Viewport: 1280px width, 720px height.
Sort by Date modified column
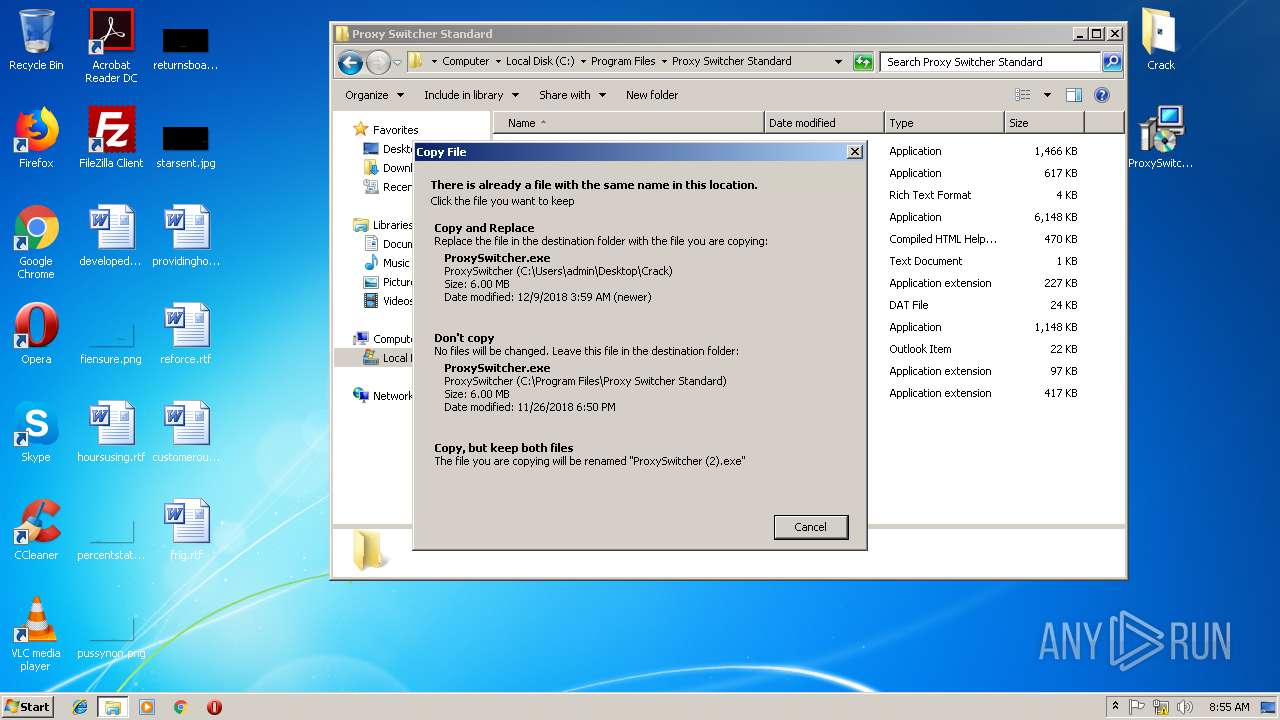point(824,123)
